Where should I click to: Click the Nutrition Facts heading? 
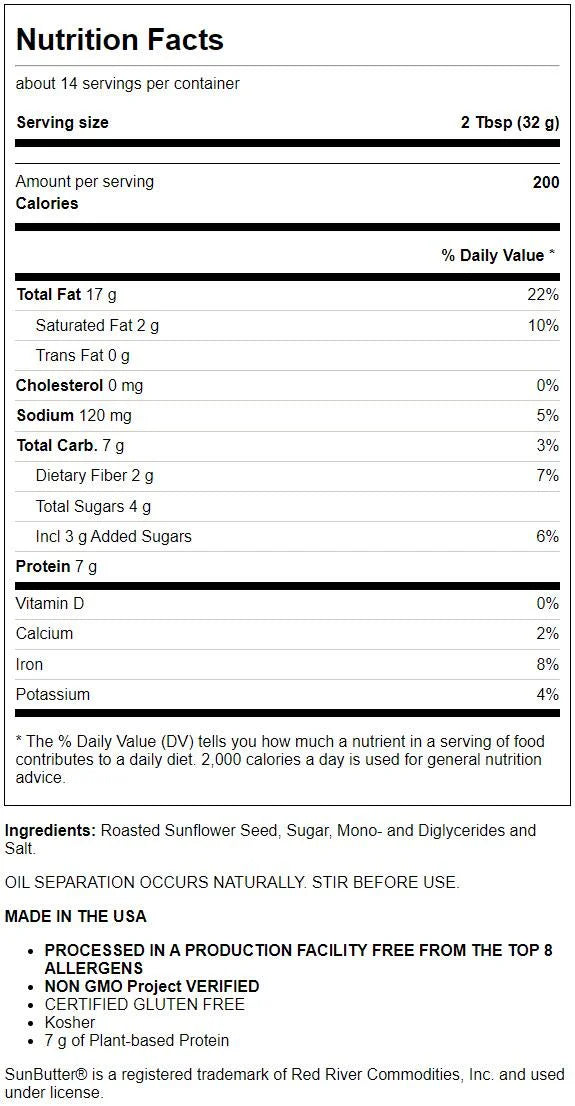coord(119,40)
